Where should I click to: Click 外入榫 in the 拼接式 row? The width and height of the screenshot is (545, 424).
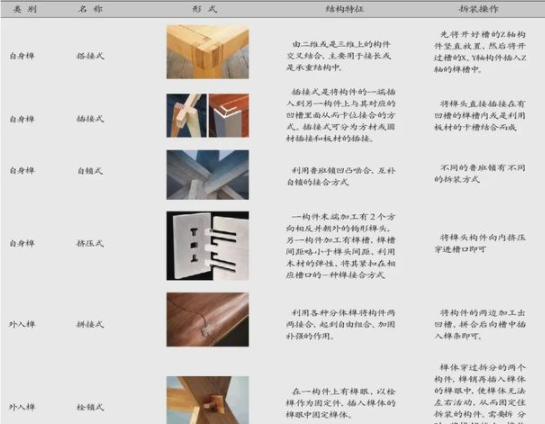click(x=22, y=325)
